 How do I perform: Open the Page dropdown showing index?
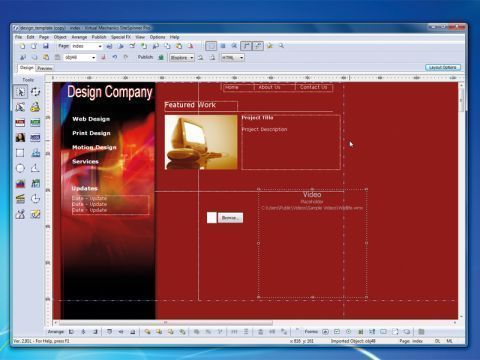pyautogui.click(x=87, y=46)
